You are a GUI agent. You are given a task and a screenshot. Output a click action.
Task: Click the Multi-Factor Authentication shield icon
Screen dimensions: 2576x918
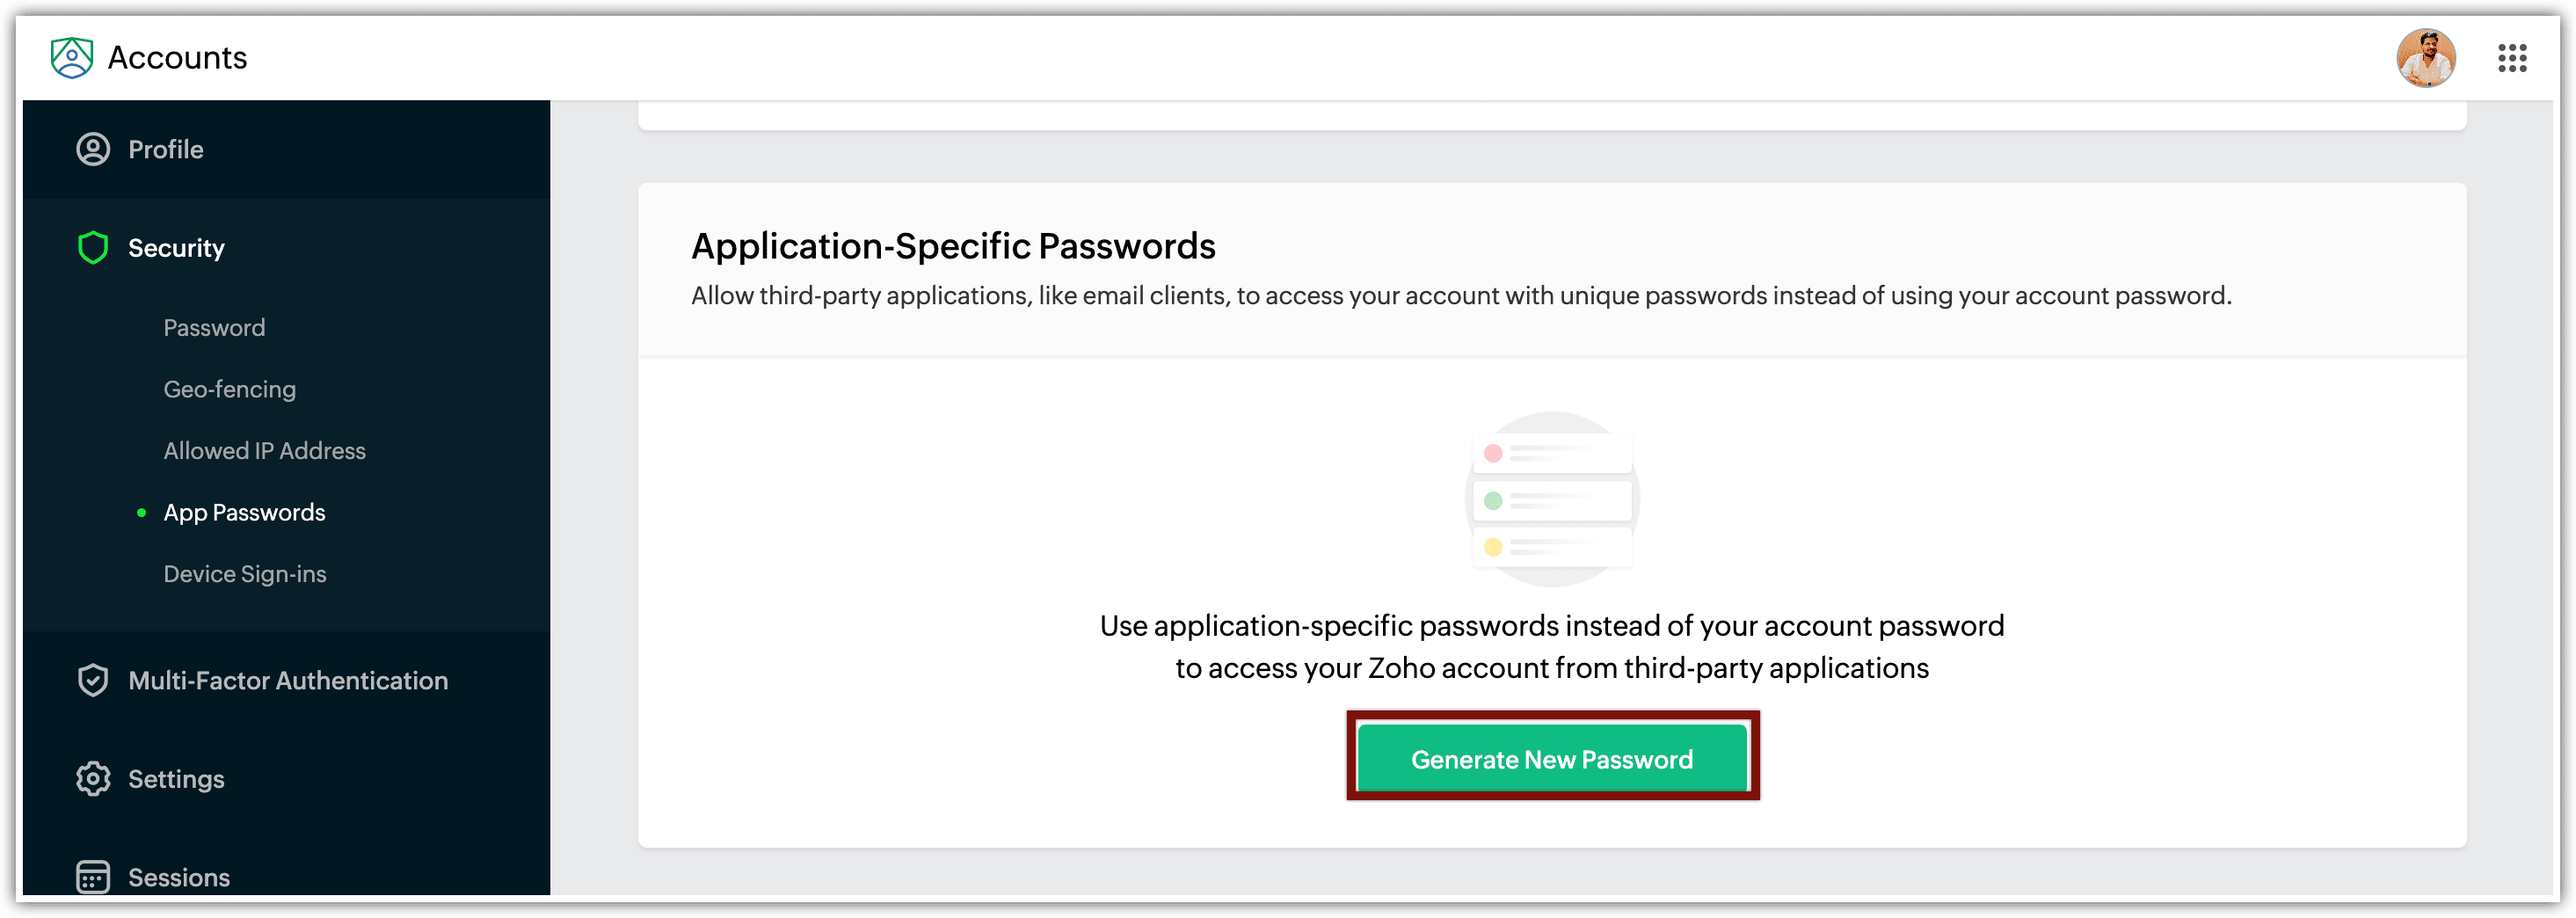click(x=93, y=680)
